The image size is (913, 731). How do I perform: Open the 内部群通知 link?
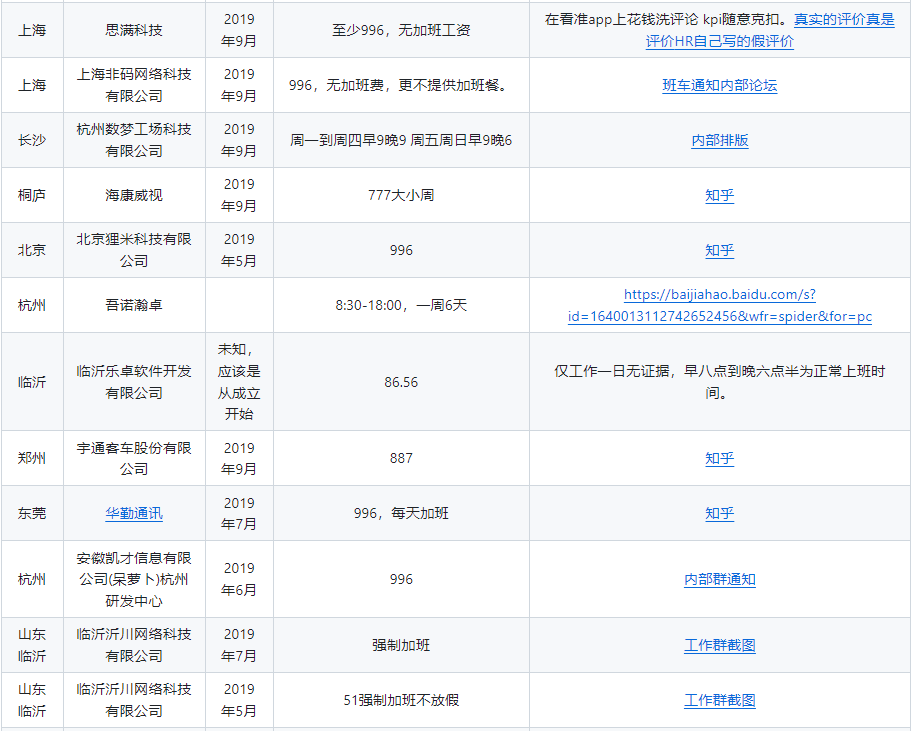pos(720,580)
